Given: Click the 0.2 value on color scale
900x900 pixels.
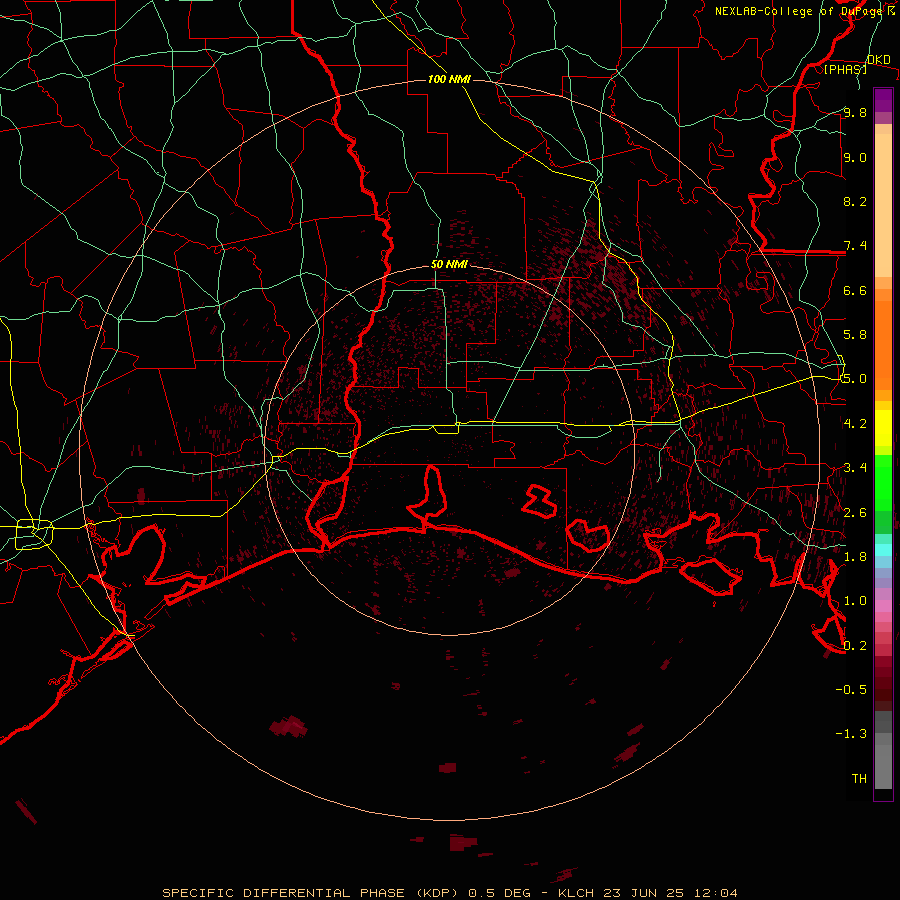Looking at the screenshot, I should [x=855, y=646].
